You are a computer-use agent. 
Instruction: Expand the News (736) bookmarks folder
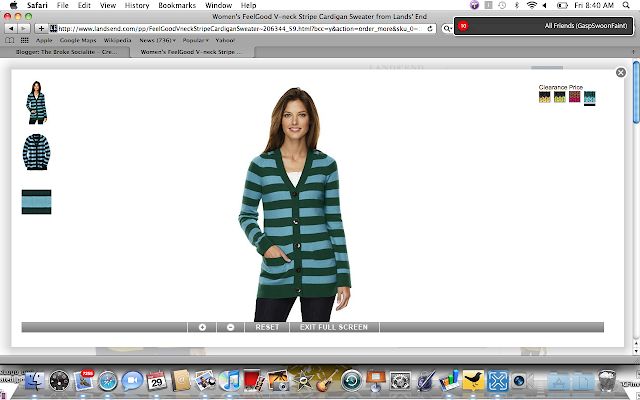click(158, 40)
